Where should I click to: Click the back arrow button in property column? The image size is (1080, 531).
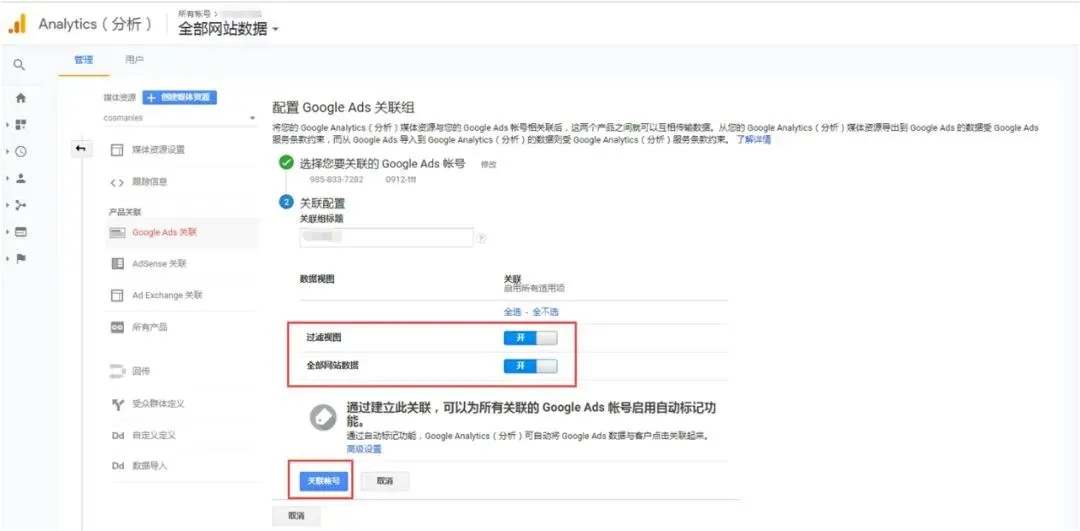point(81,149)
